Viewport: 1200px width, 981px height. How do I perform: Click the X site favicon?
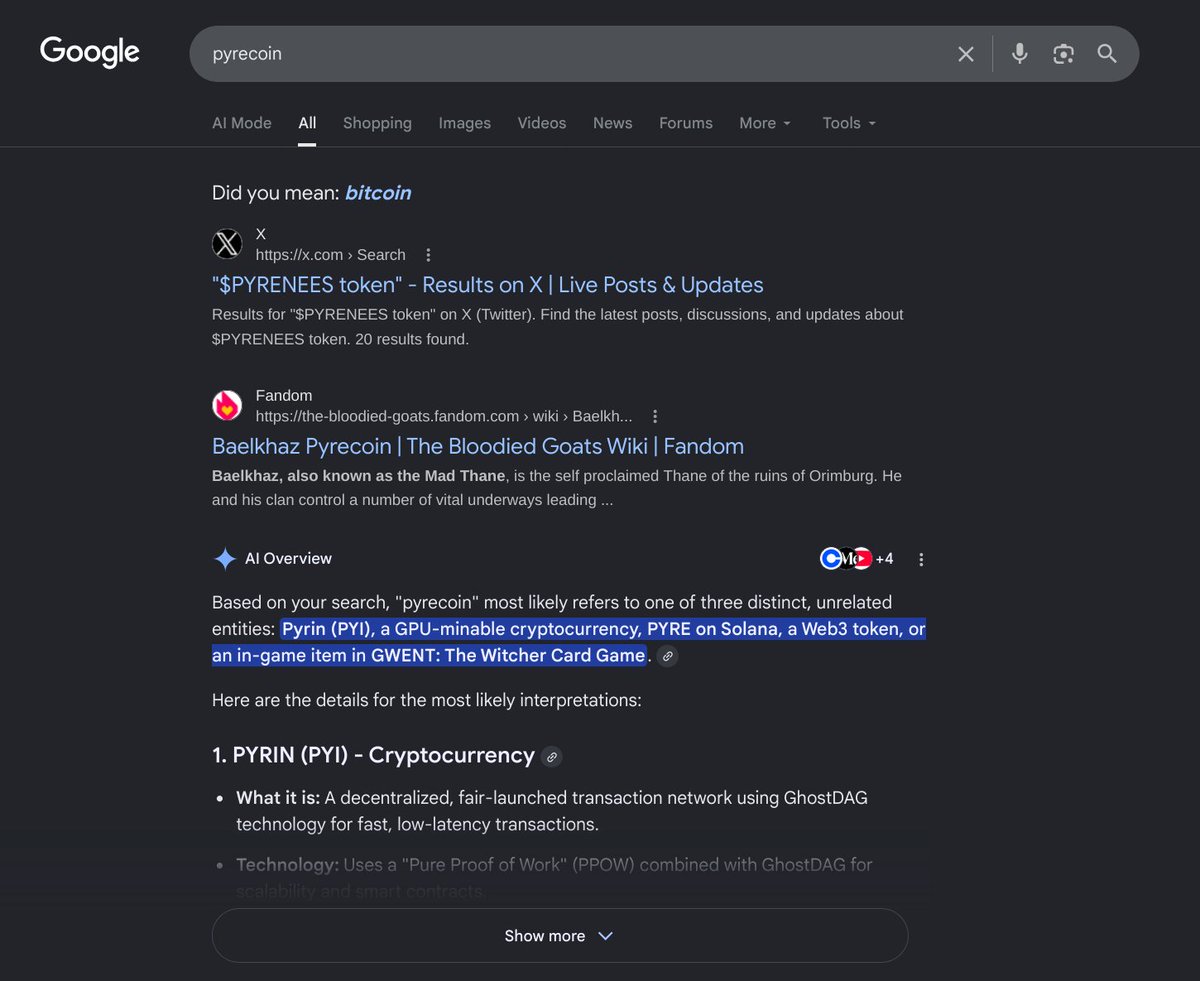(x=227, y=244)
